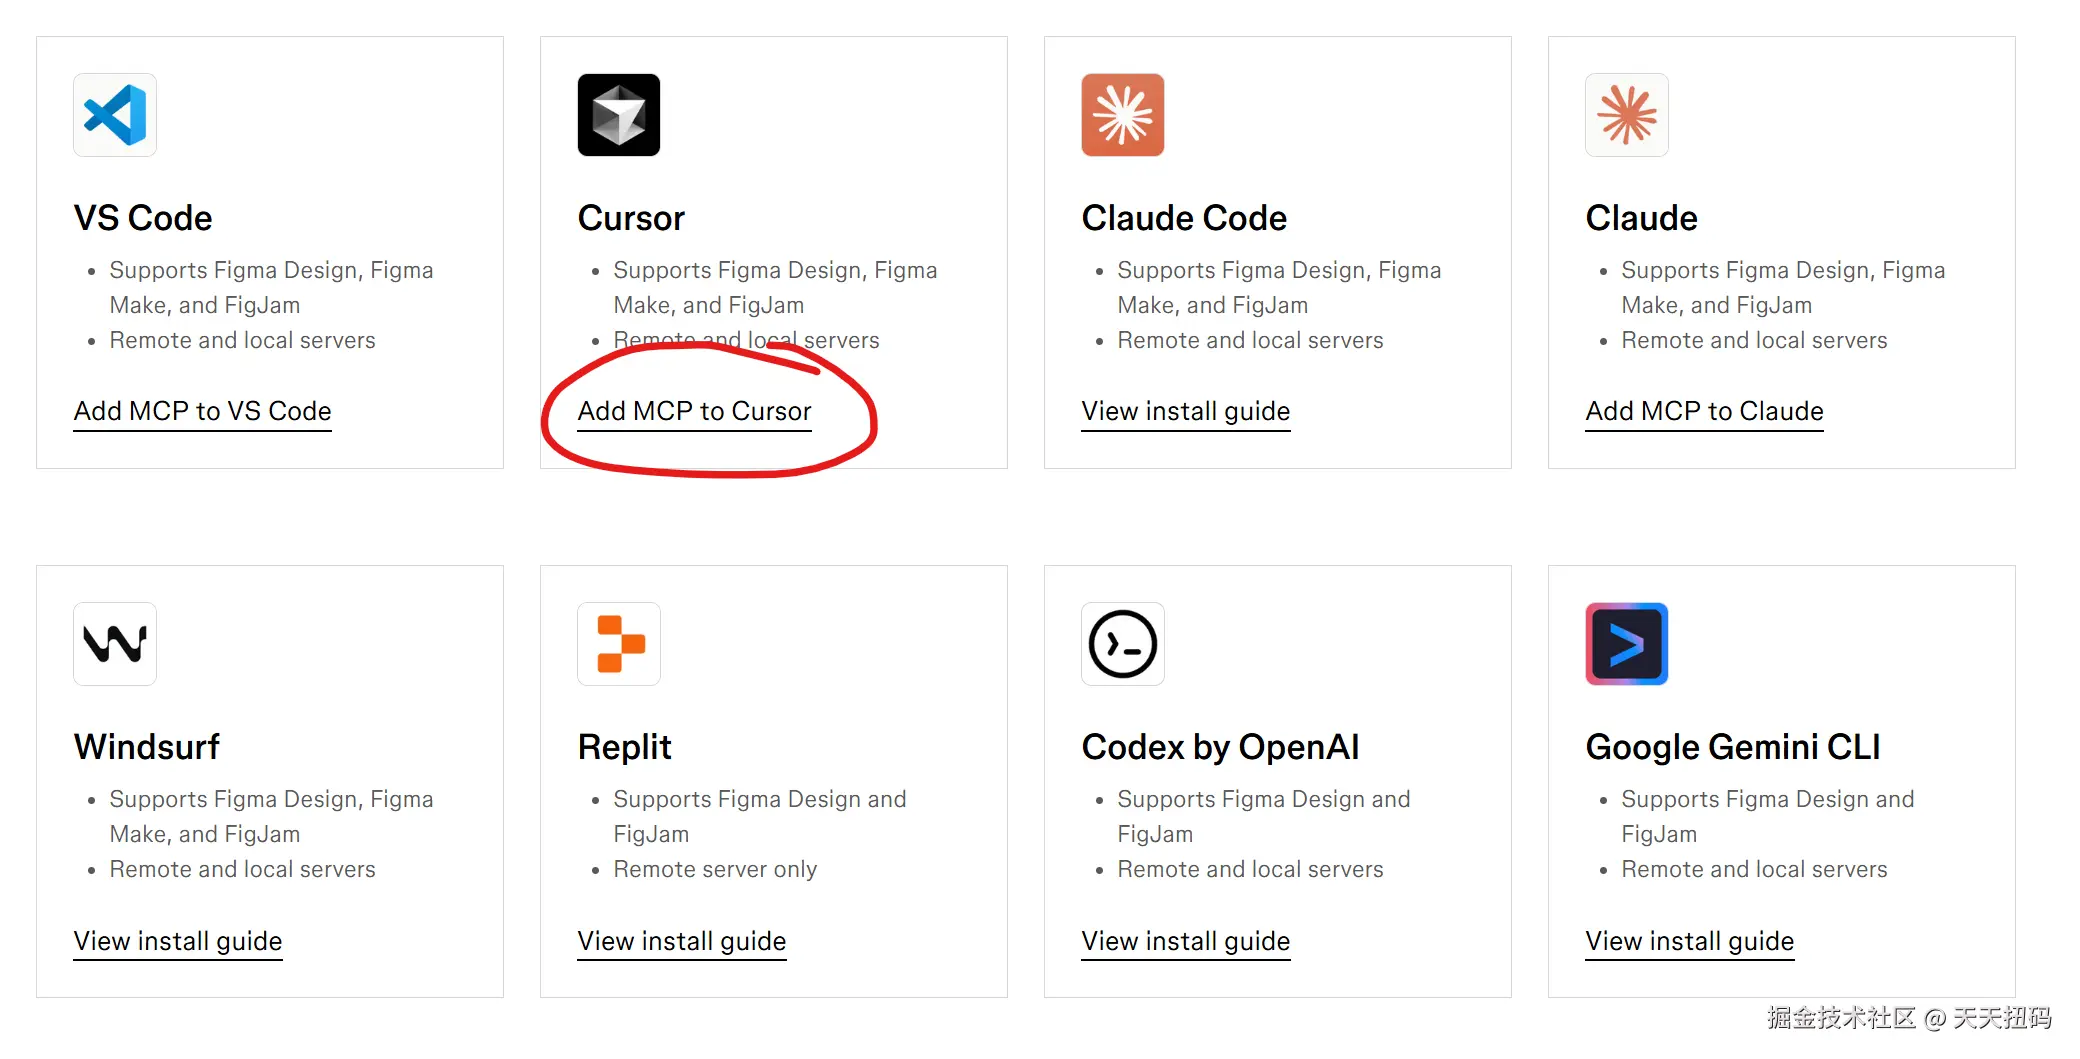Screen dimensions: 2080x1059
Task: Click Replit's 'Supports Figma Design and FigJam' text
Action: point(760,817)
